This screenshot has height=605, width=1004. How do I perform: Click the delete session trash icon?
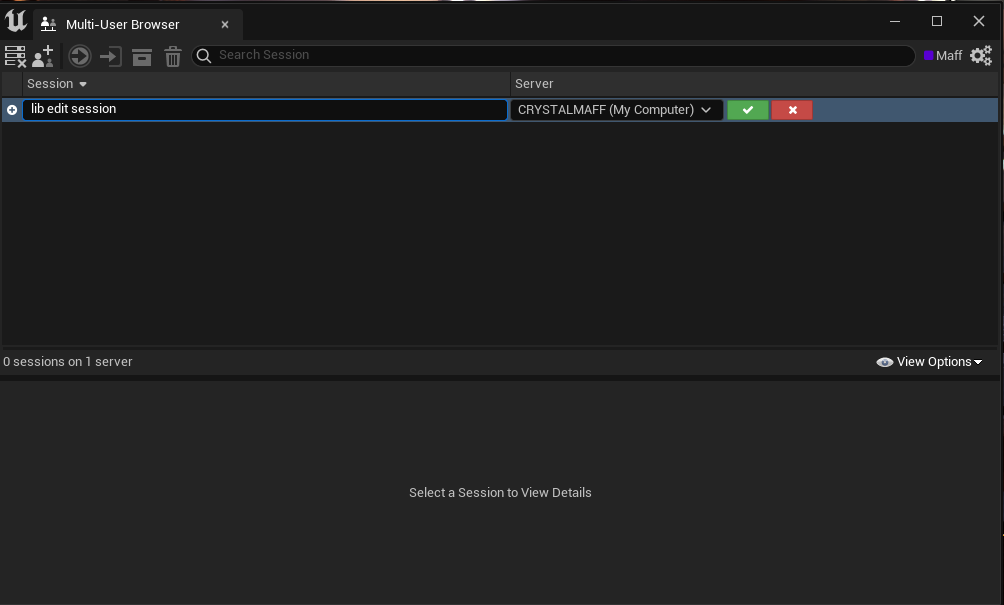pos(172,56)
